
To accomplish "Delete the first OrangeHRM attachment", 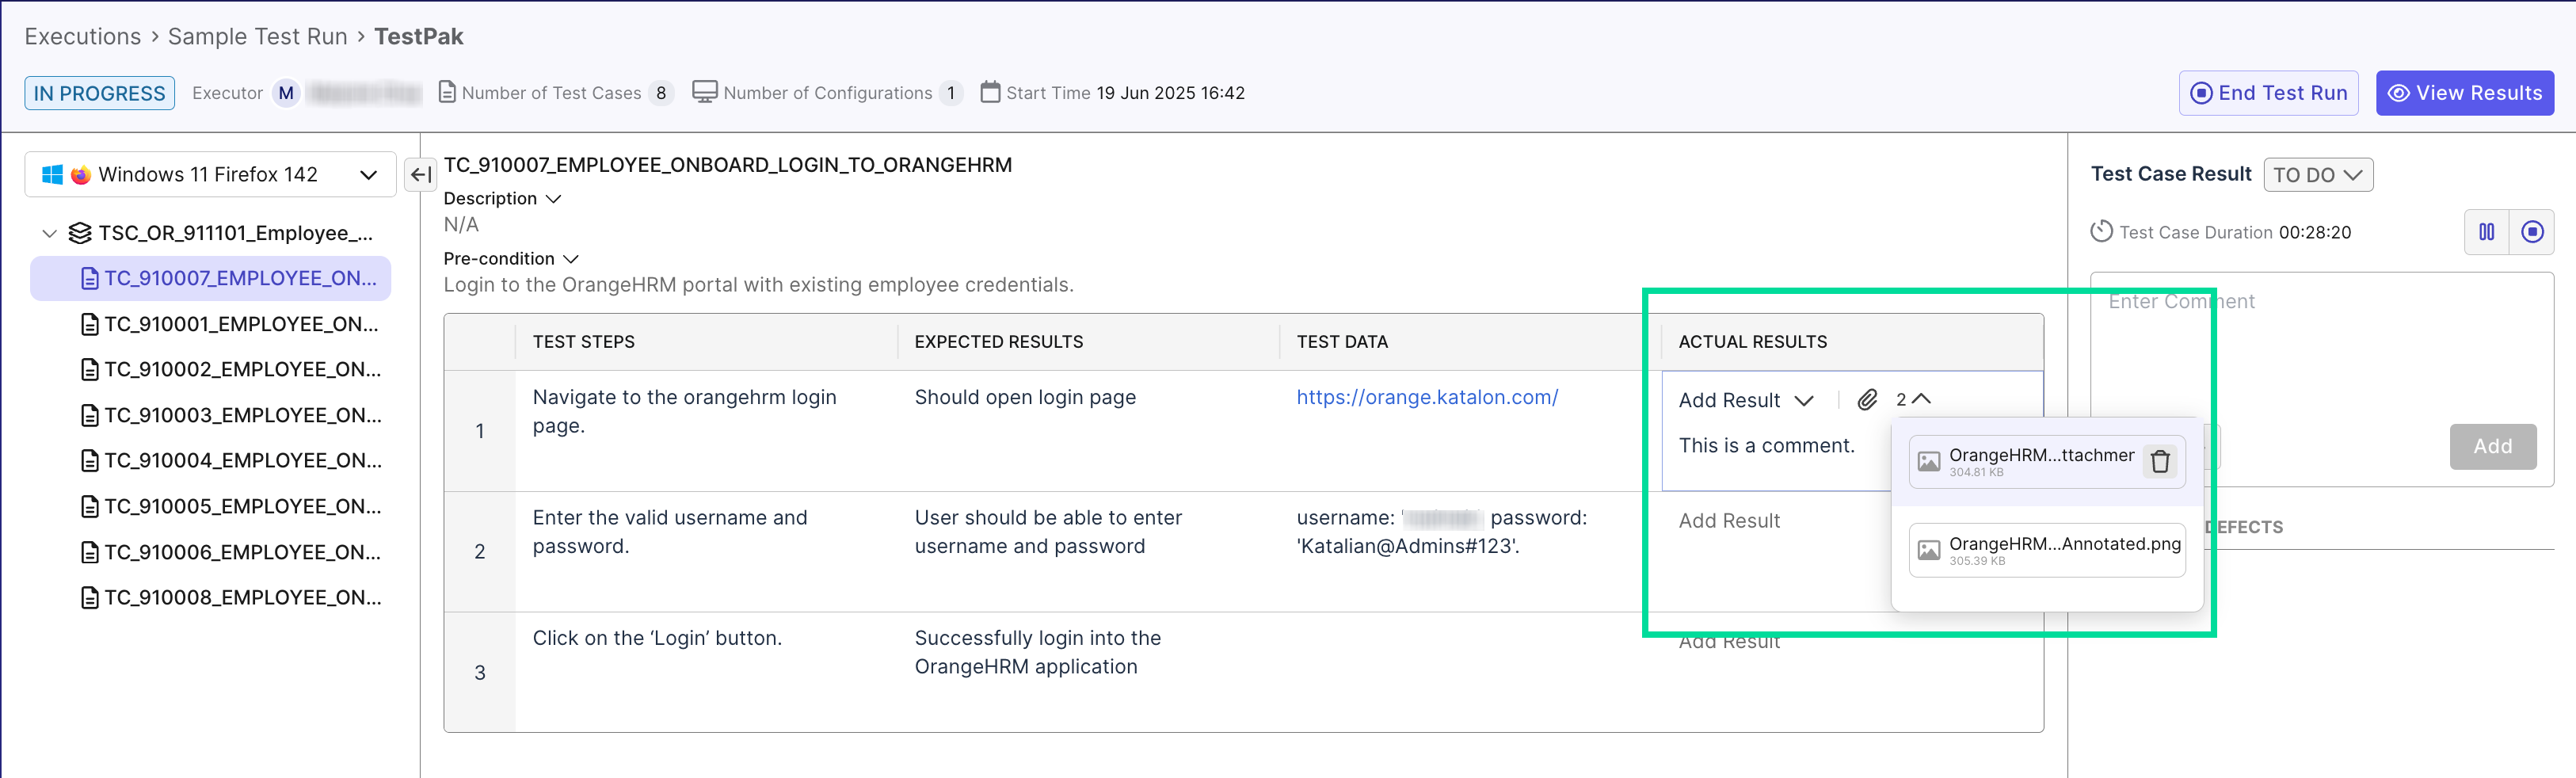I will [x=2160, y=462].
